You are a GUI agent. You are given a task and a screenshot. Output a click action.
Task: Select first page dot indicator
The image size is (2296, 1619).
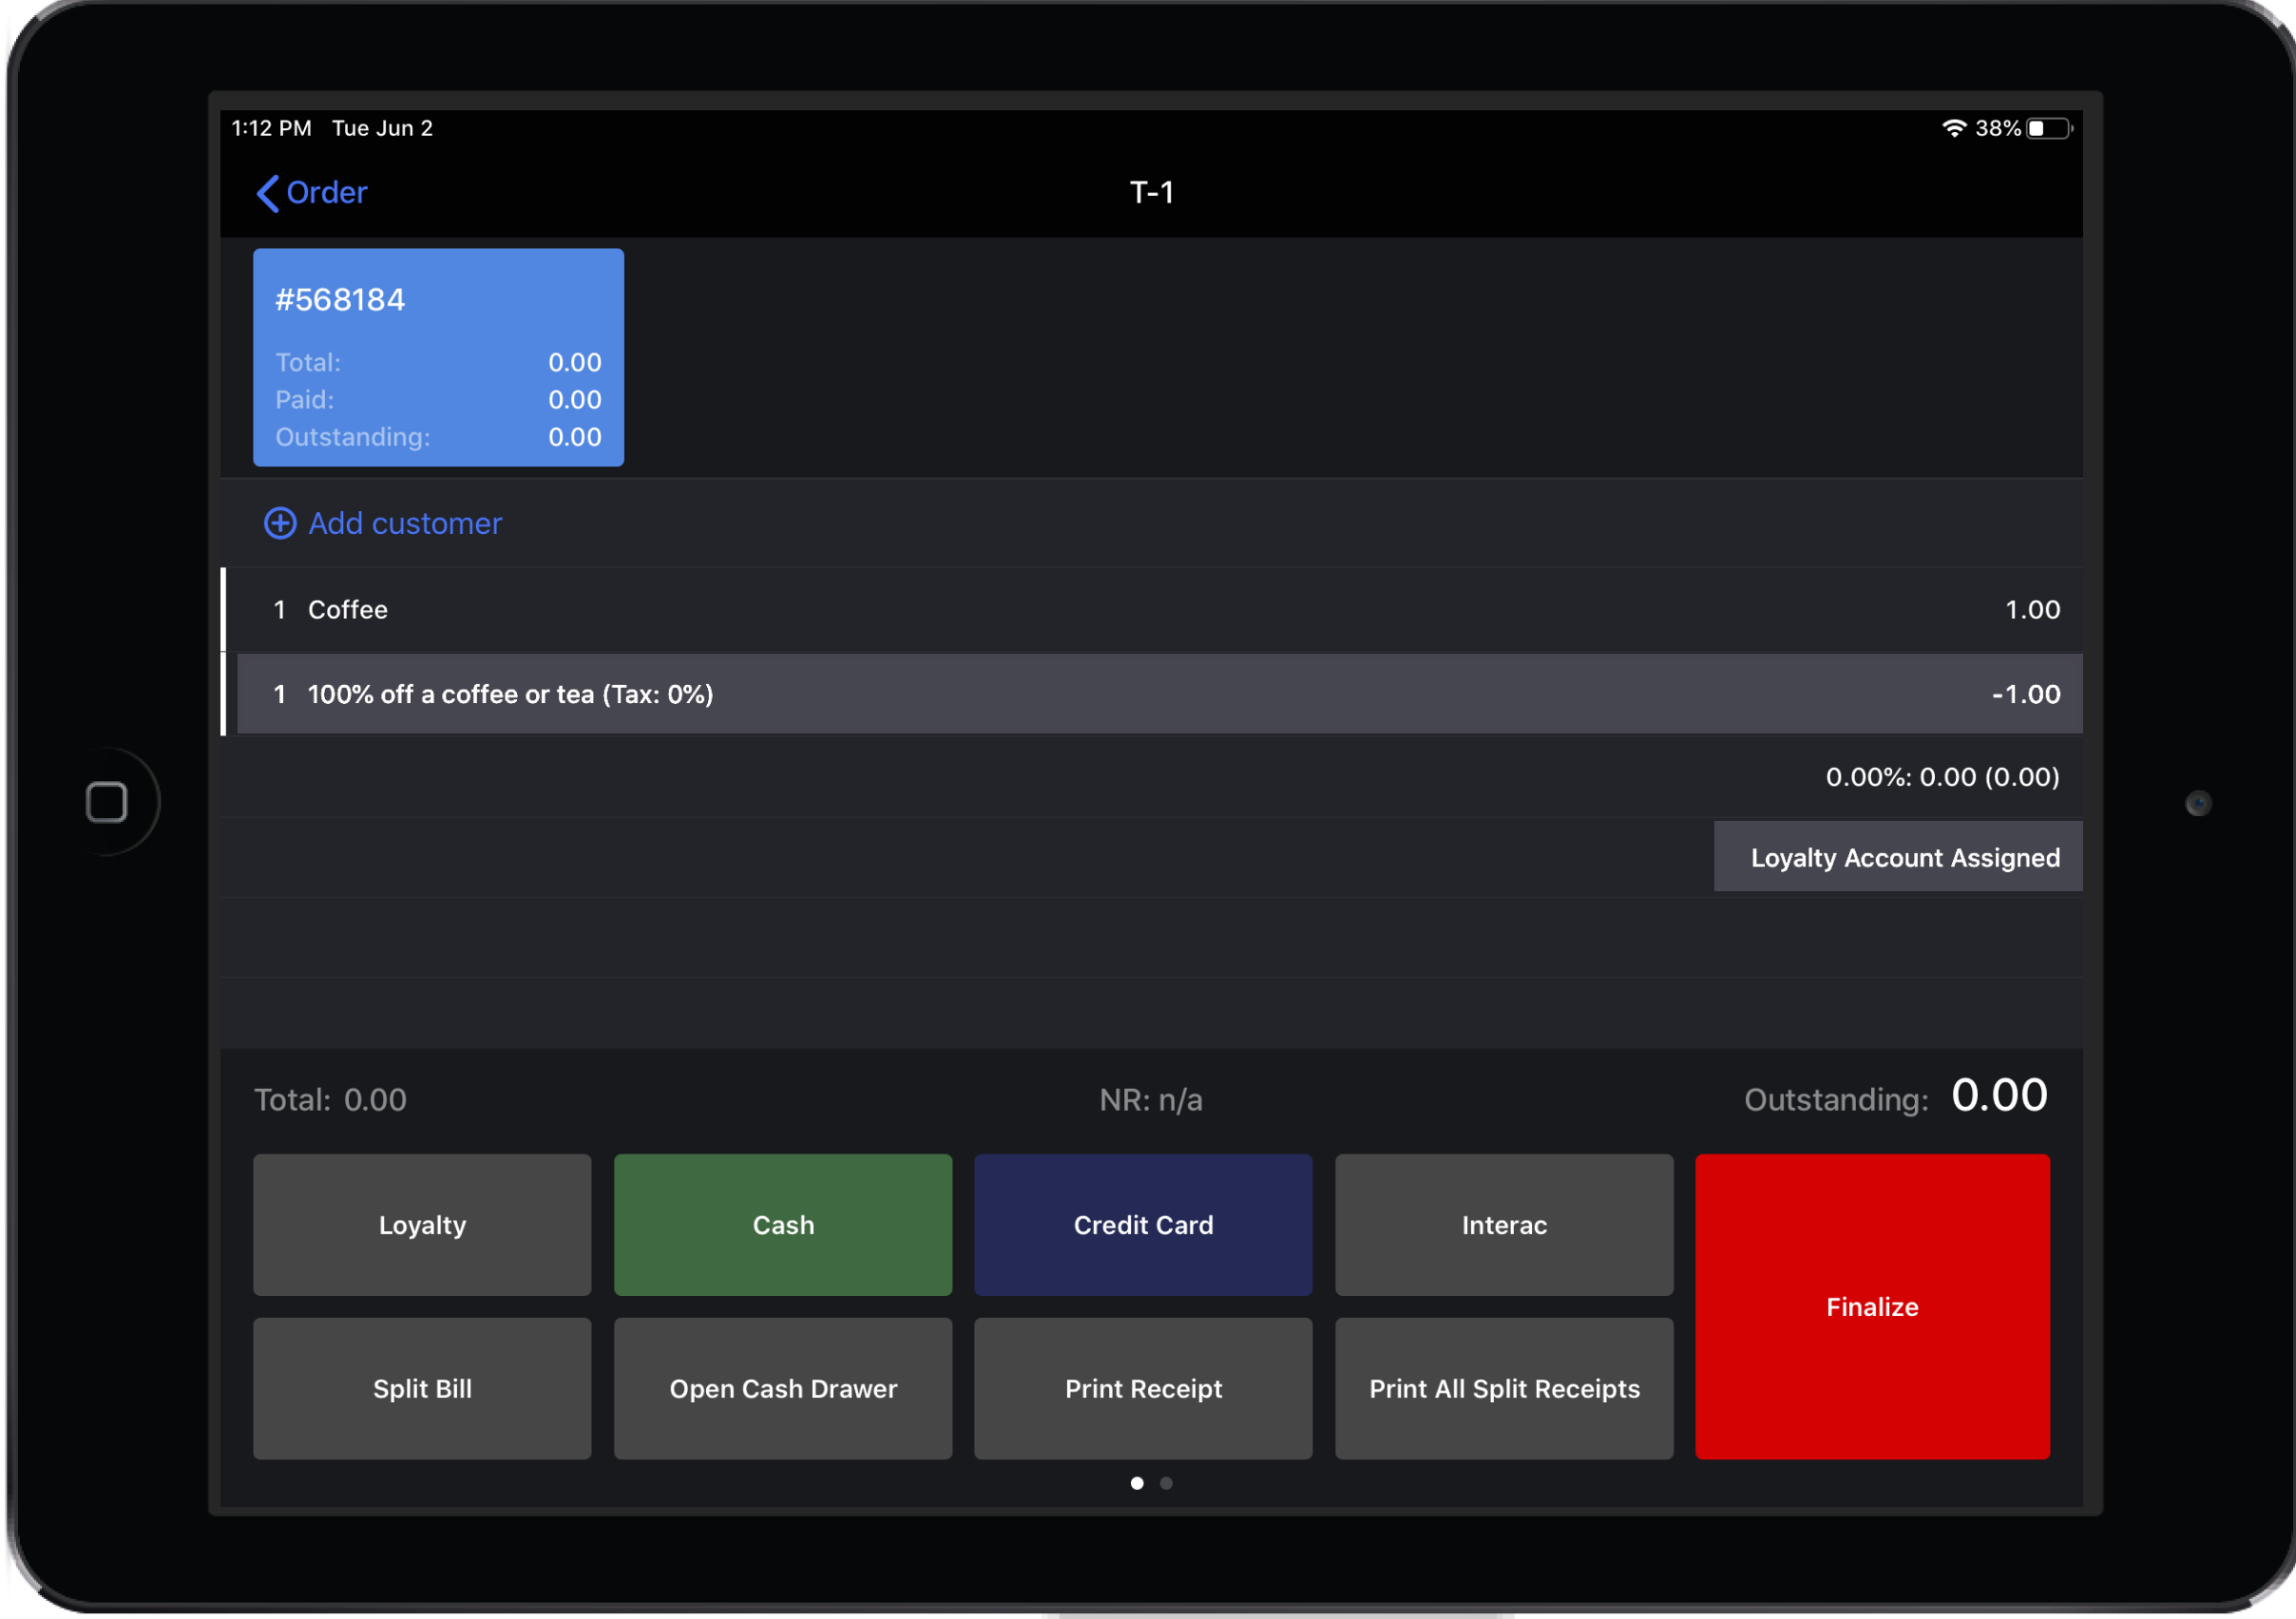coord(1137,1483)
